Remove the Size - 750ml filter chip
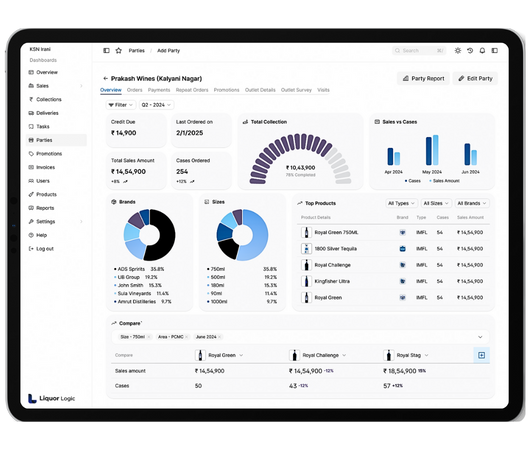This screenshot has width=530, height=450. [x=149, y=337]
